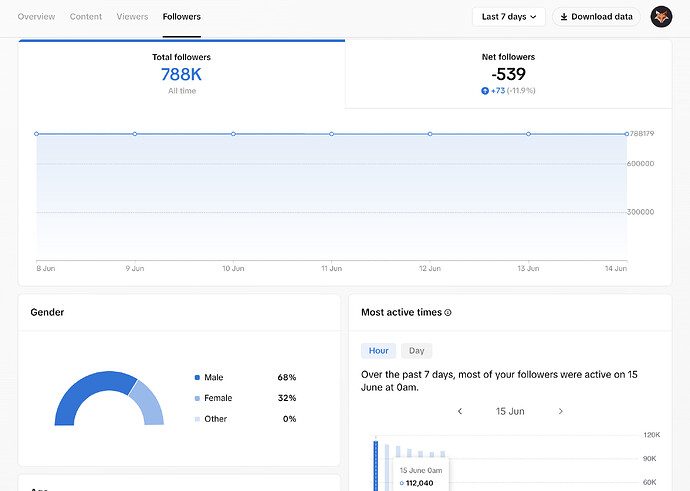Select the Net followers card

point(508,73)
